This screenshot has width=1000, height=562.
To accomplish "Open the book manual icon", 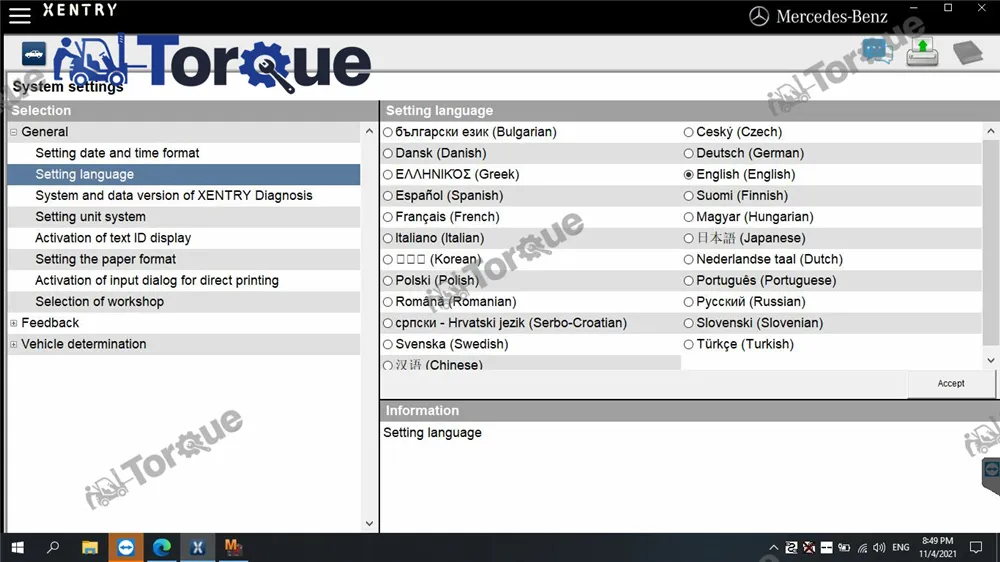I will 968,52.
